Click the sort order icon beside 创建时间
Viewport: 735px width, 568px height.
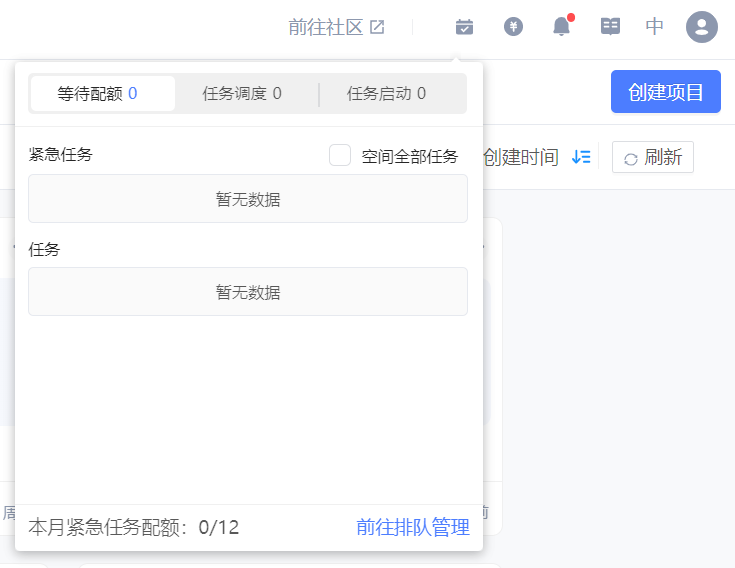(581, 157)
